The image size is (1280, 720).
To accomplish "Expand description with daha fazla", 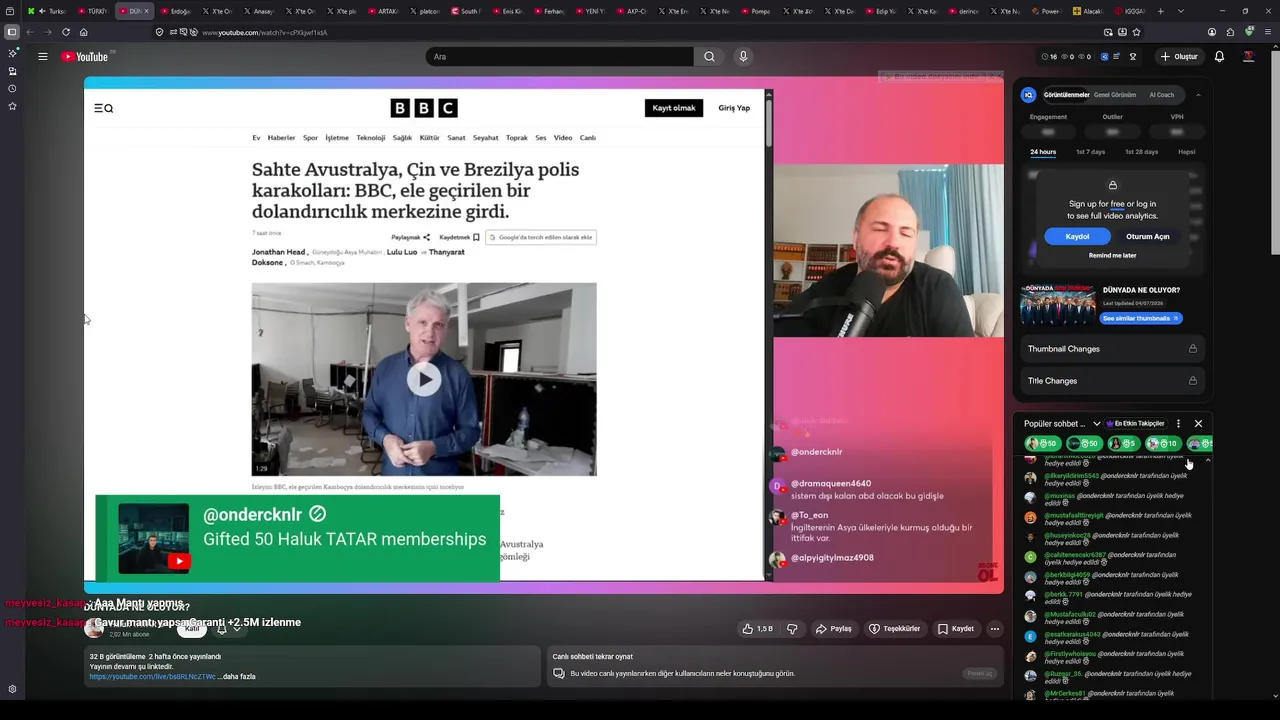I will pos(239,677).
